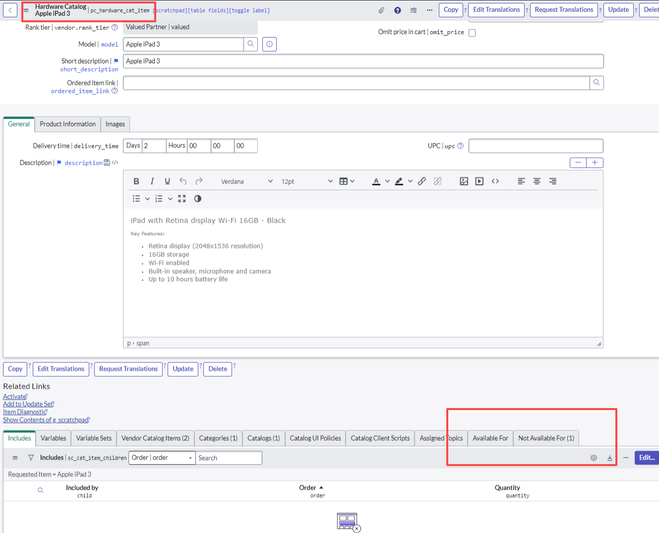Viewport: 659px width, 533px height.
Task: Open the Available For tab
Action: tap(490, 438)
